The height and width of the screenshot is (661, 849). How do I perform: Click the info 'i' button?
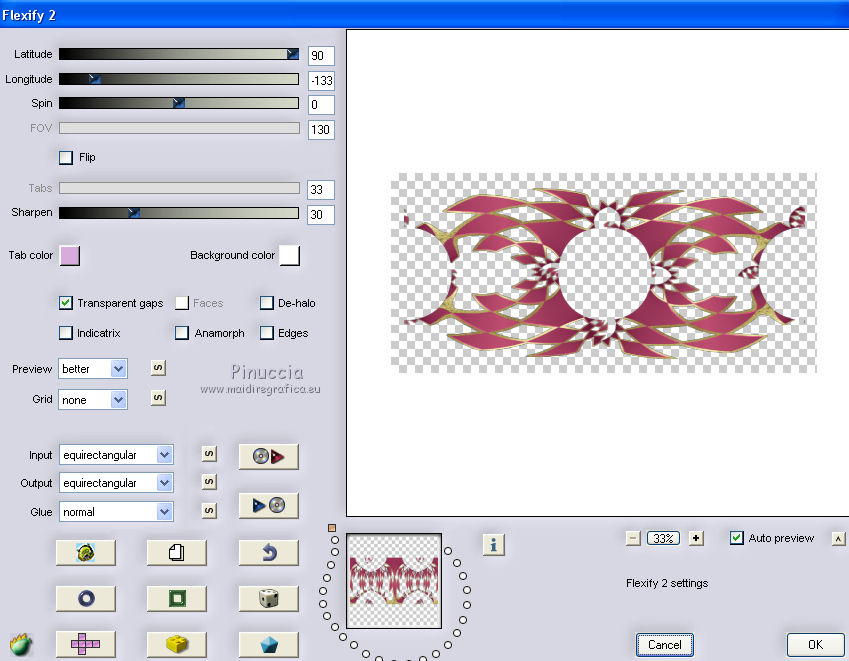point(493,545)
